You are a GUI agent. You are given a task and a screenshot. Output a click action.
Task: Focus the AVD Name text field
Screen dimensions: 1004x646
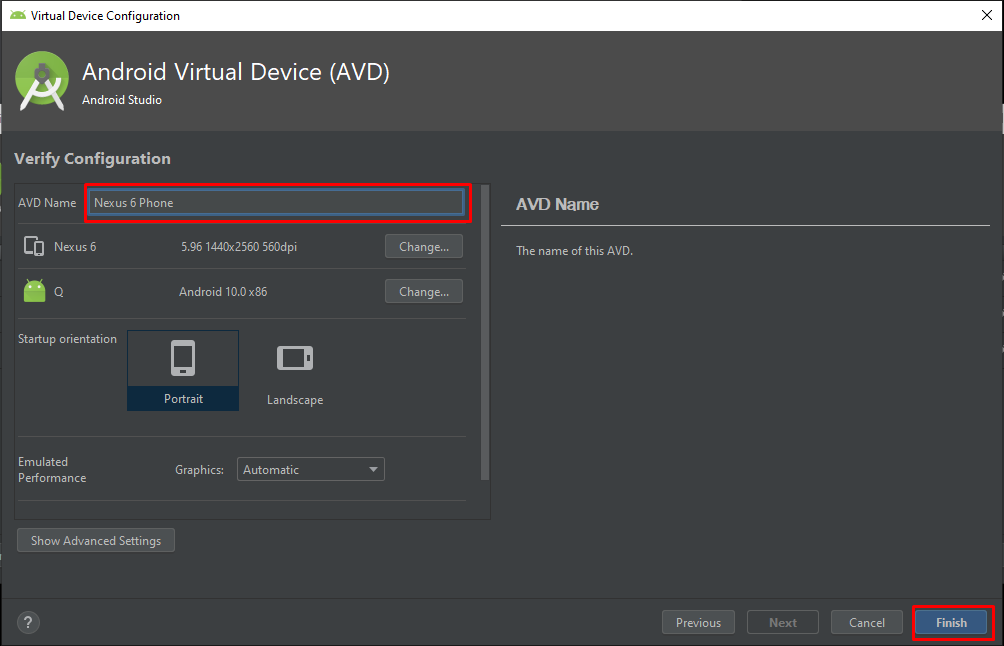pos(277,203)
